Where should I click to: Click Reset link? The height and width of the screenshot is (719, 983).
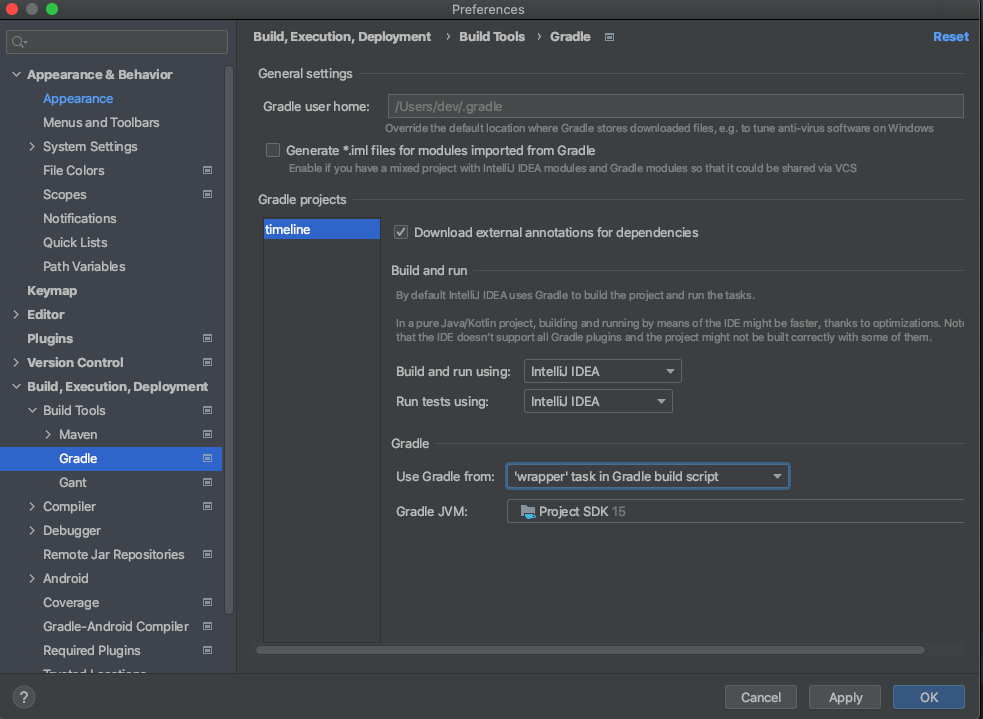(950, 37)
